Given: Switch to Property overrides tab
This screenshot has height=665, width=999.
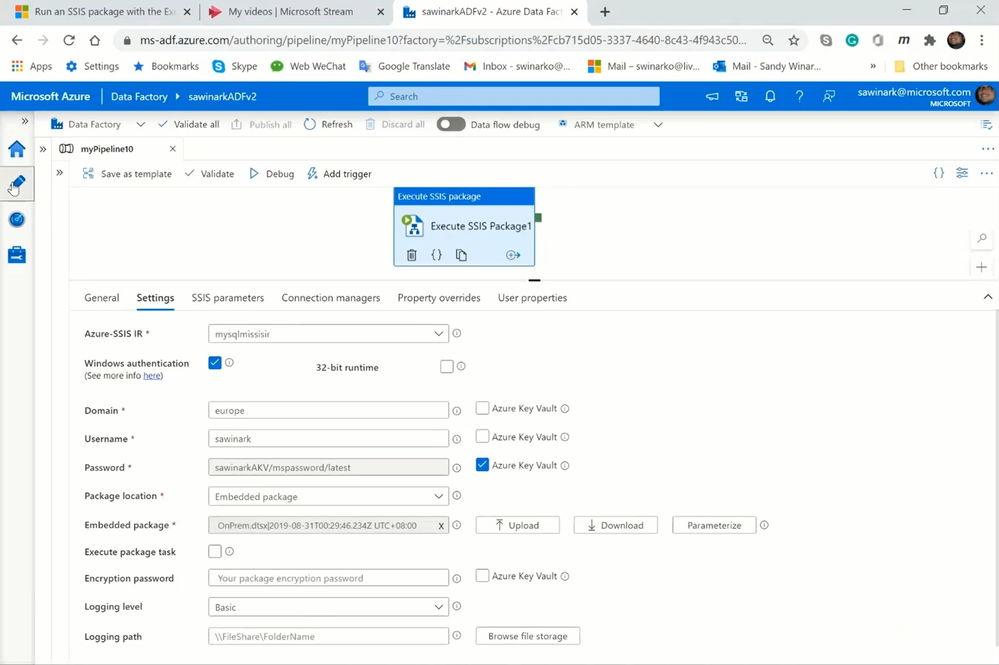Looking at the screenshot, I should pyautogui.click(x=439, y=297).
